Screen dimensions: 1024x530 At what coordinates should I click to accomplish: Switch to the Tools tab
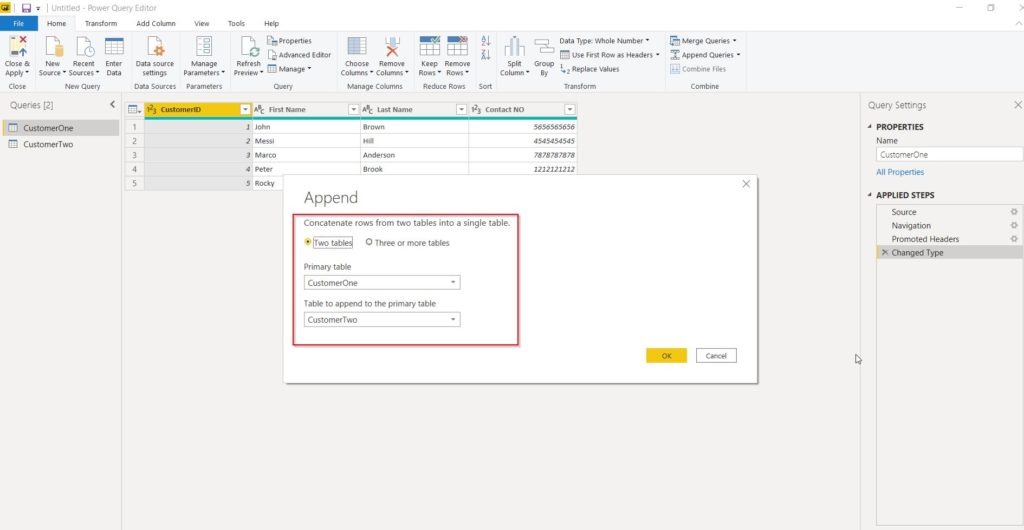pos(236,23)
